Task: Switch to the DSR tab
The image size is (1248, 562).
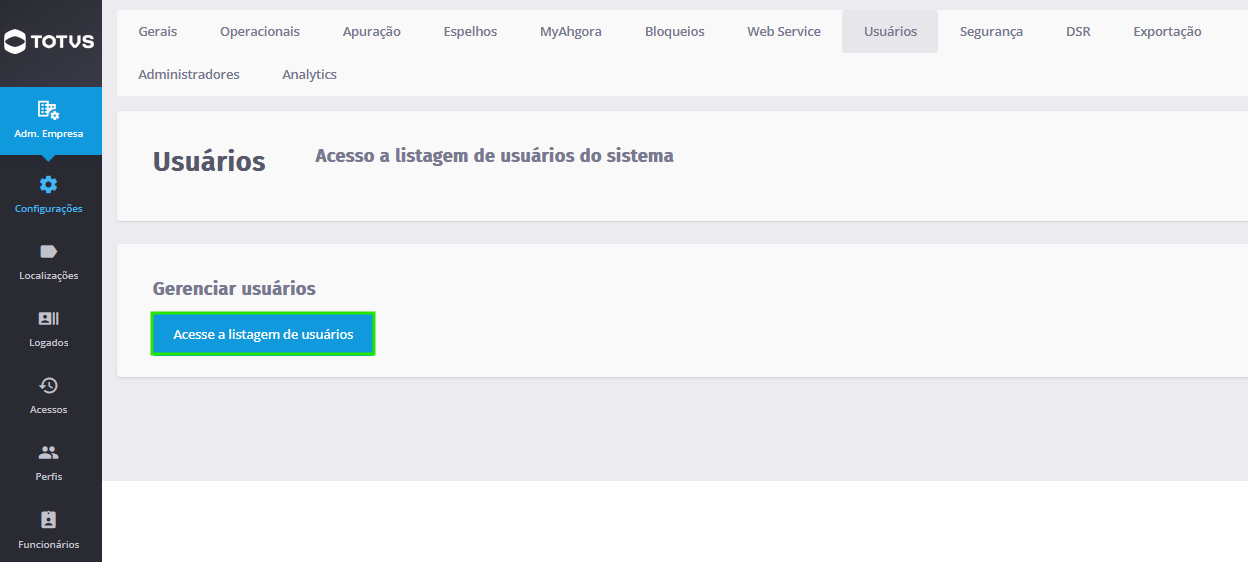Action: click(x=1078, y=31)
